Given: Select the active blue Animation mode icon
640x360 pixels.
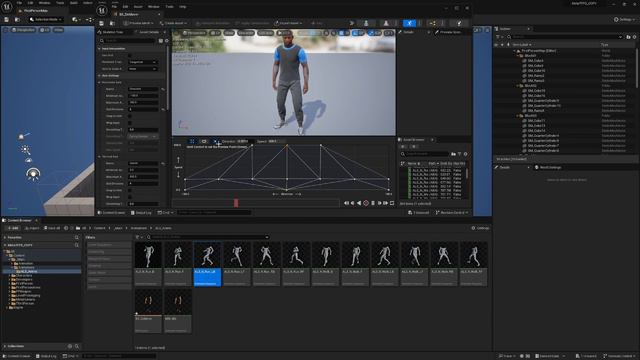Looking at the screenshot, I should coord(409,23).
